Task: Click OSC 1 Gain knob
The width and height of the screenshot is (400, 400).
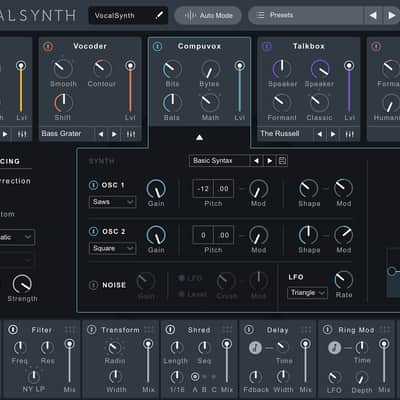Action: [x=156, y=189]
